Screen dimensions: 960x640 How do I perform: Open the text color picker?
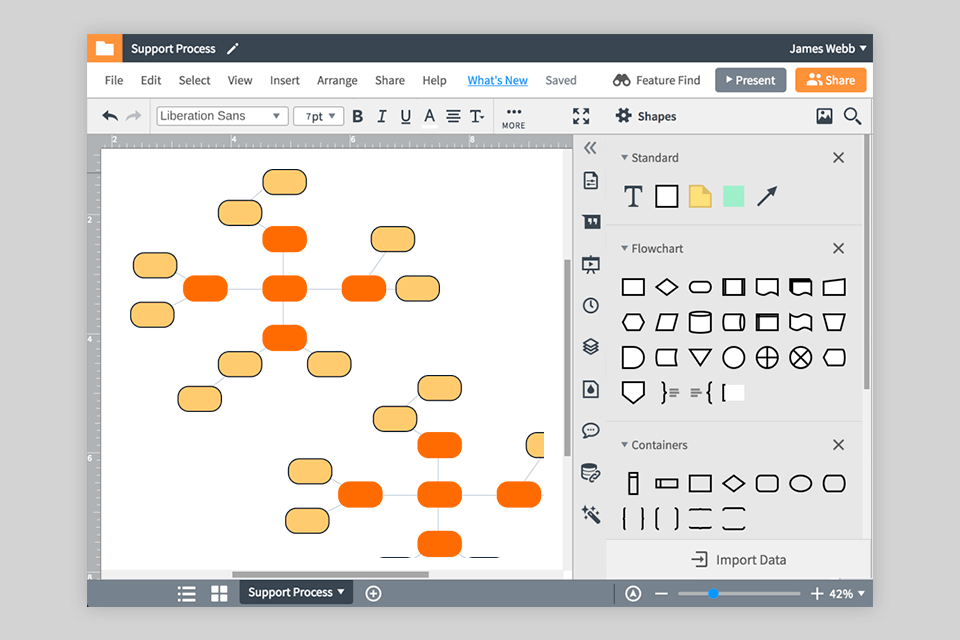[x=430, y=116]
